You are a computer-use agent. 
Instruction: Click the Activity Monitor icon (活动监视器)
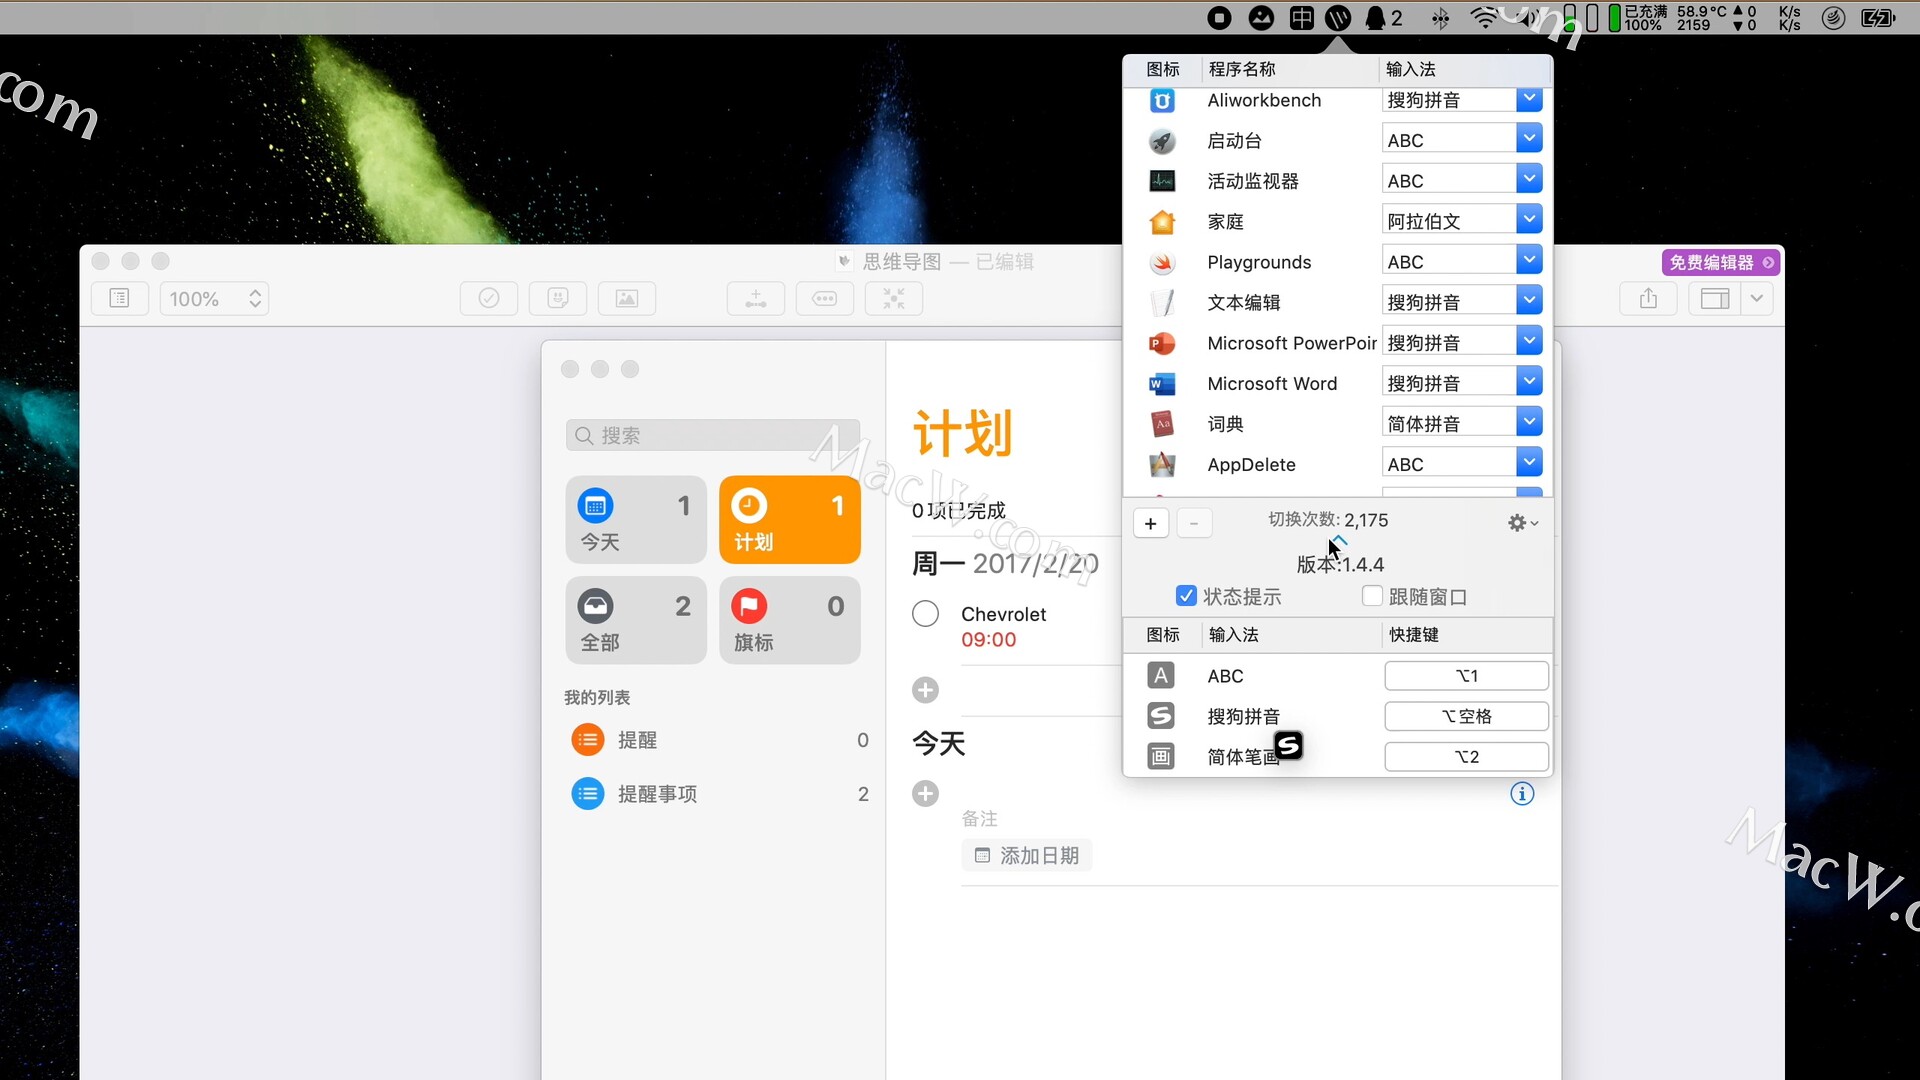tap(1162, 181)
